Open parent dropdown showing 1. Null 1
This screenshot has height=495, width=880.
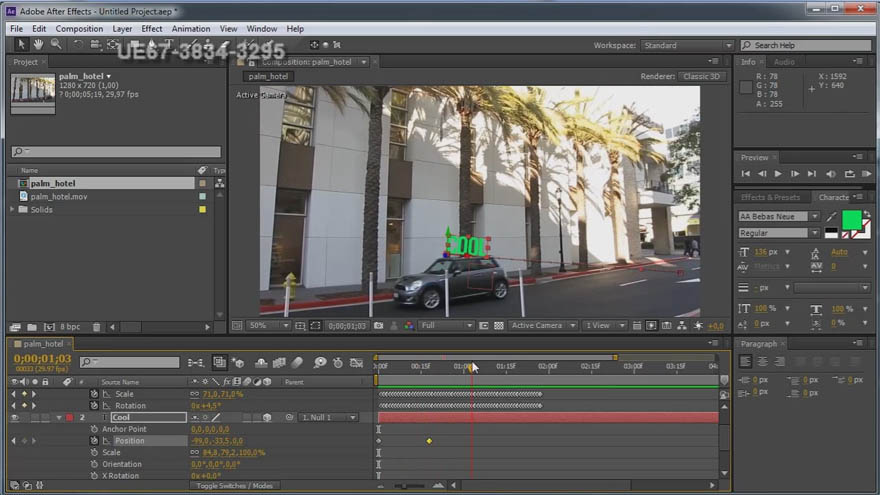coord(328,418)
